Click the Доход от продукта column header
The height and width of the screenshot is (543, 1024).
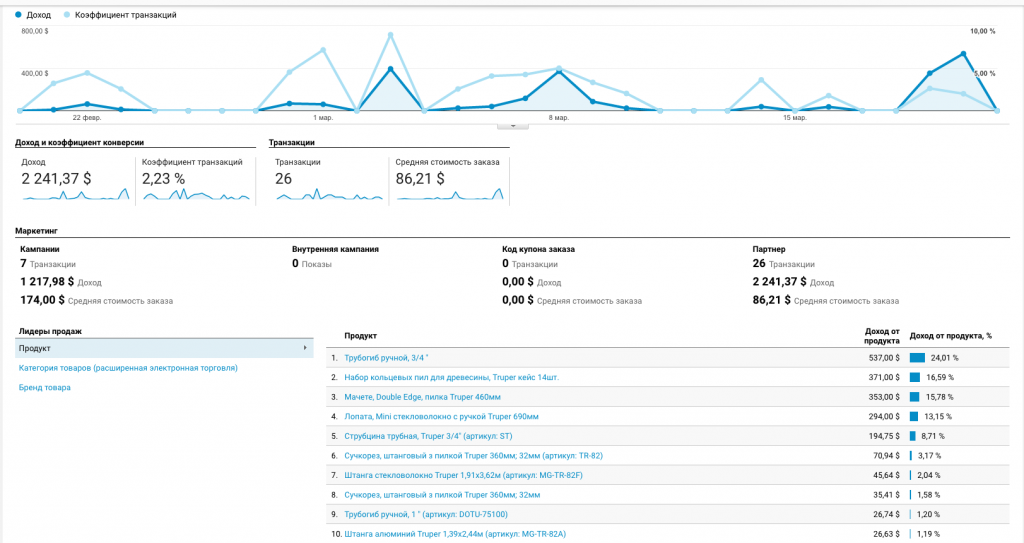point(881,335)
